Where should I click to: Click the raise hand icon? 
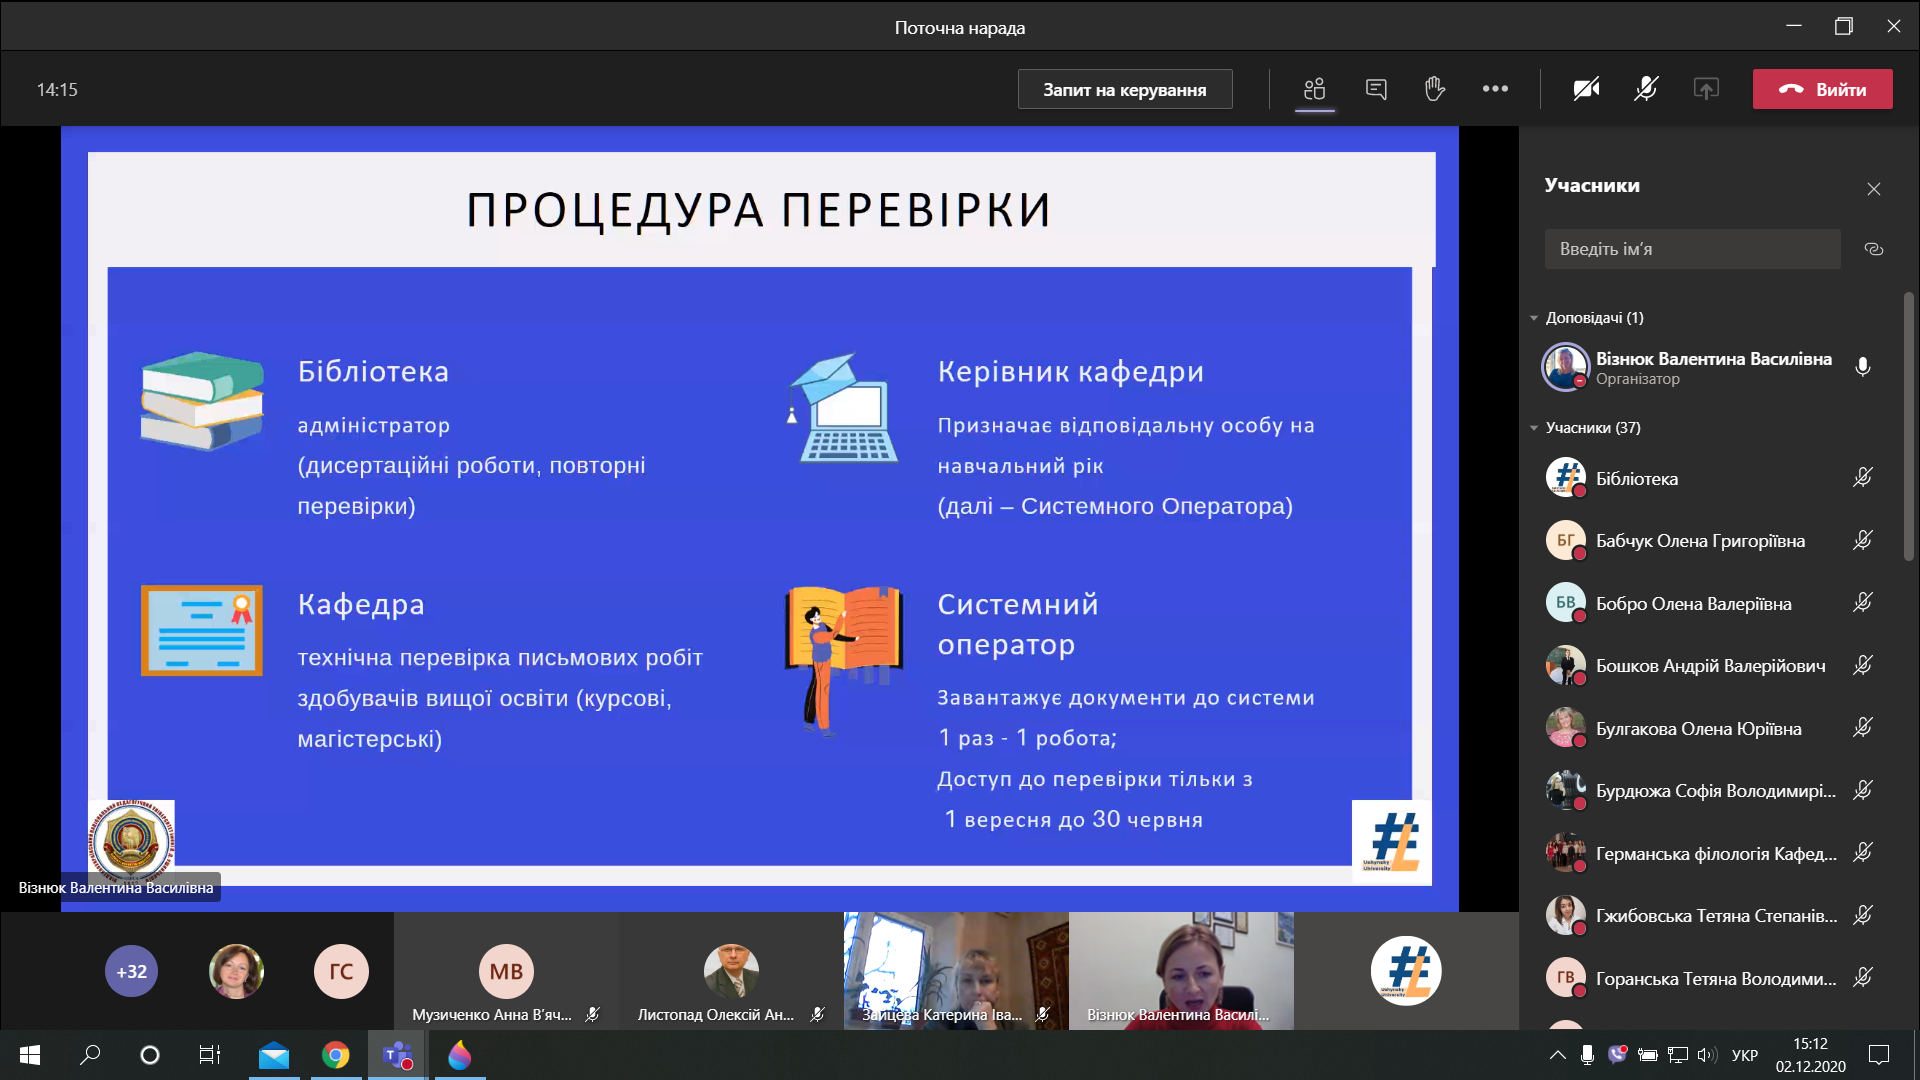(1435, 89)
